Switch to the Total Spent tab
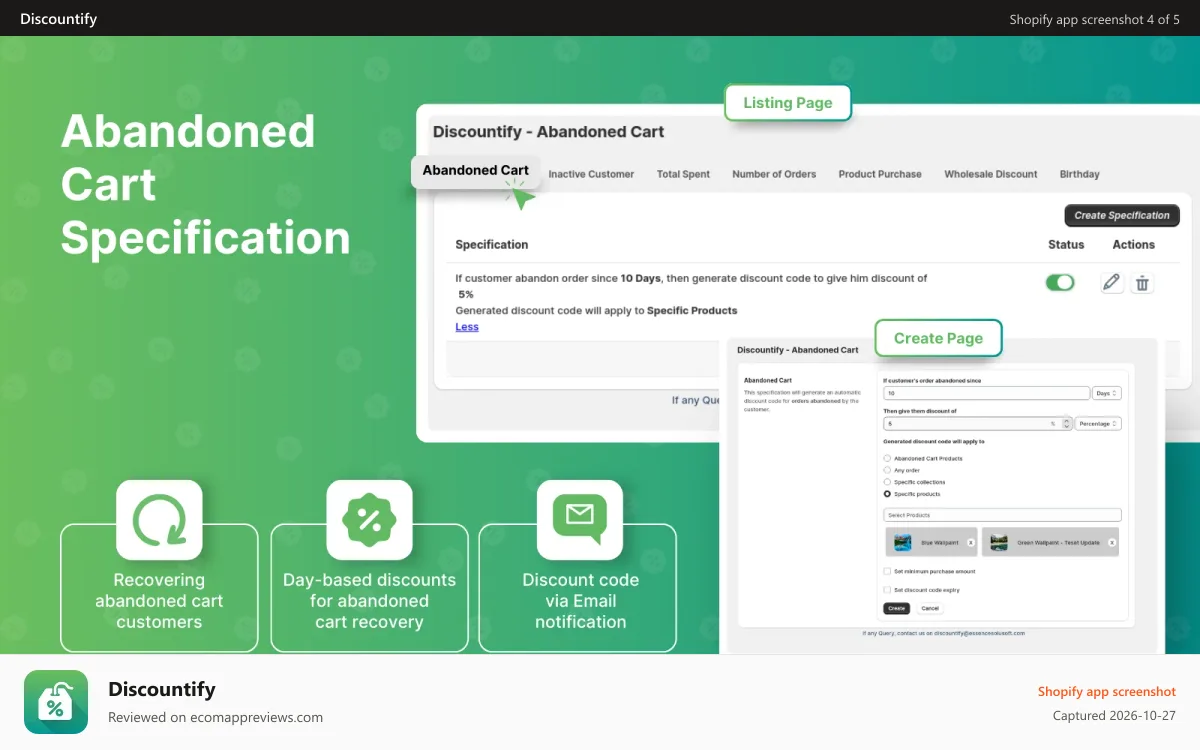Screen dimensions: 1200x750 point(683,174)
